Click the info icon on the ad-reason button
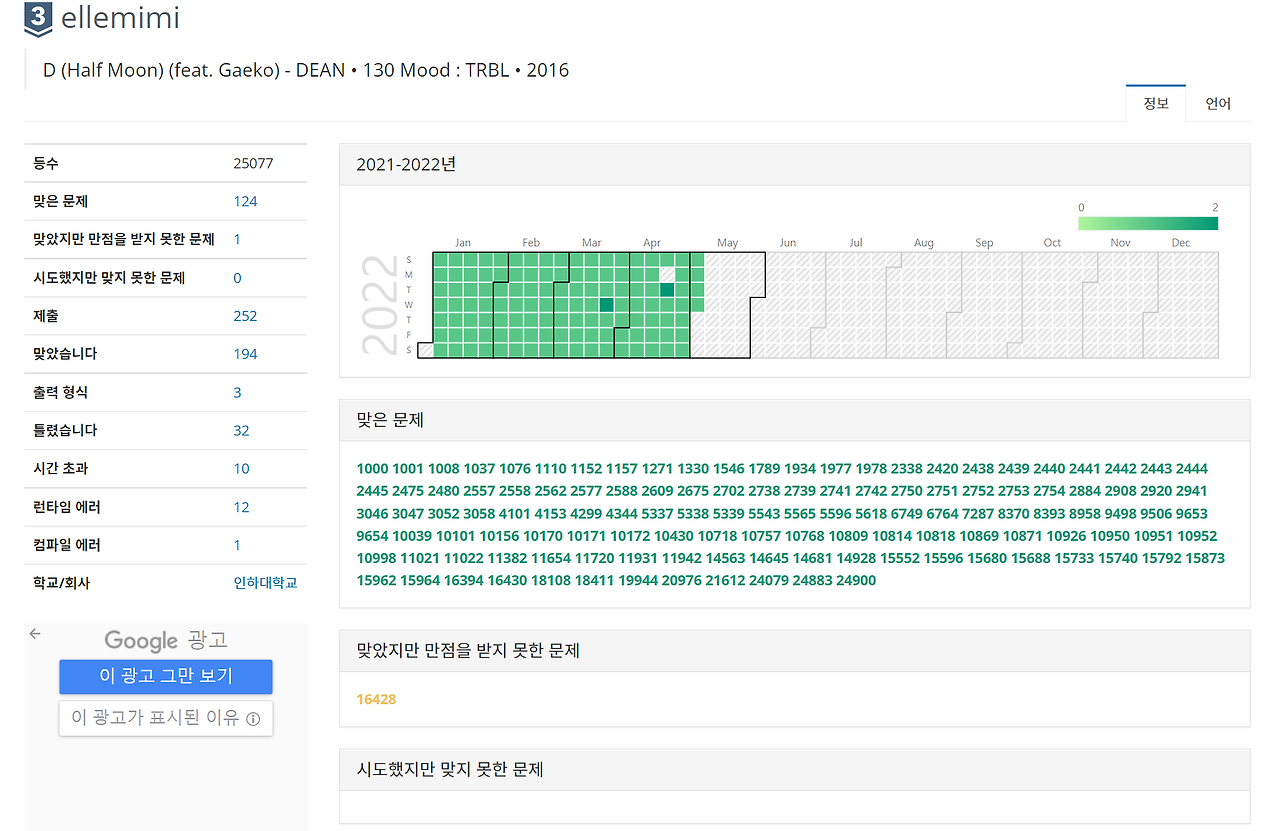The image size is (1280, 831). point(253,718)
